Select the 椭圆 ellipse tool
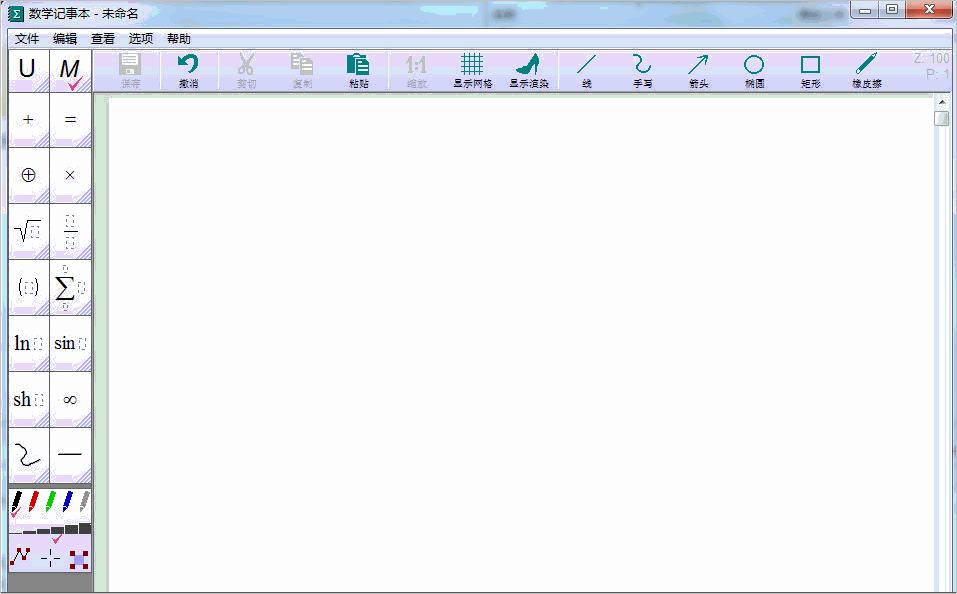957x594 pixels. 754,70
